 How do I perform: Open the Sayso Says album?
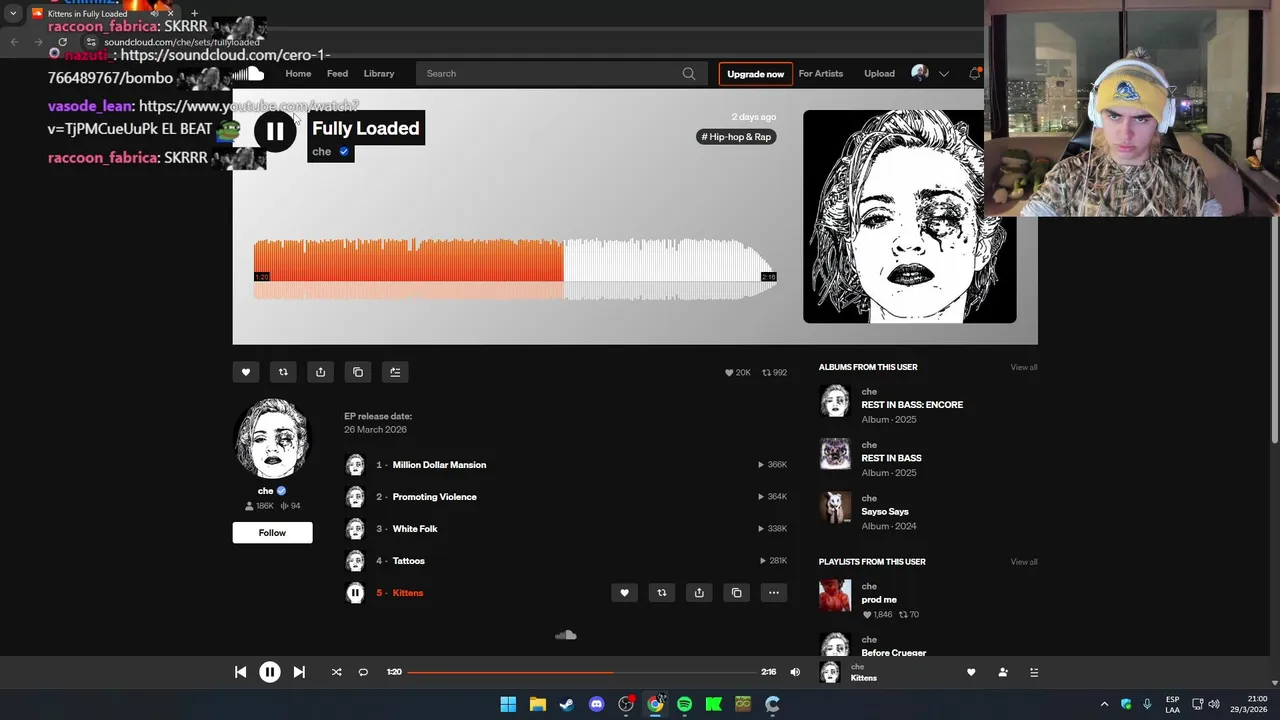(x=885, y=512)
